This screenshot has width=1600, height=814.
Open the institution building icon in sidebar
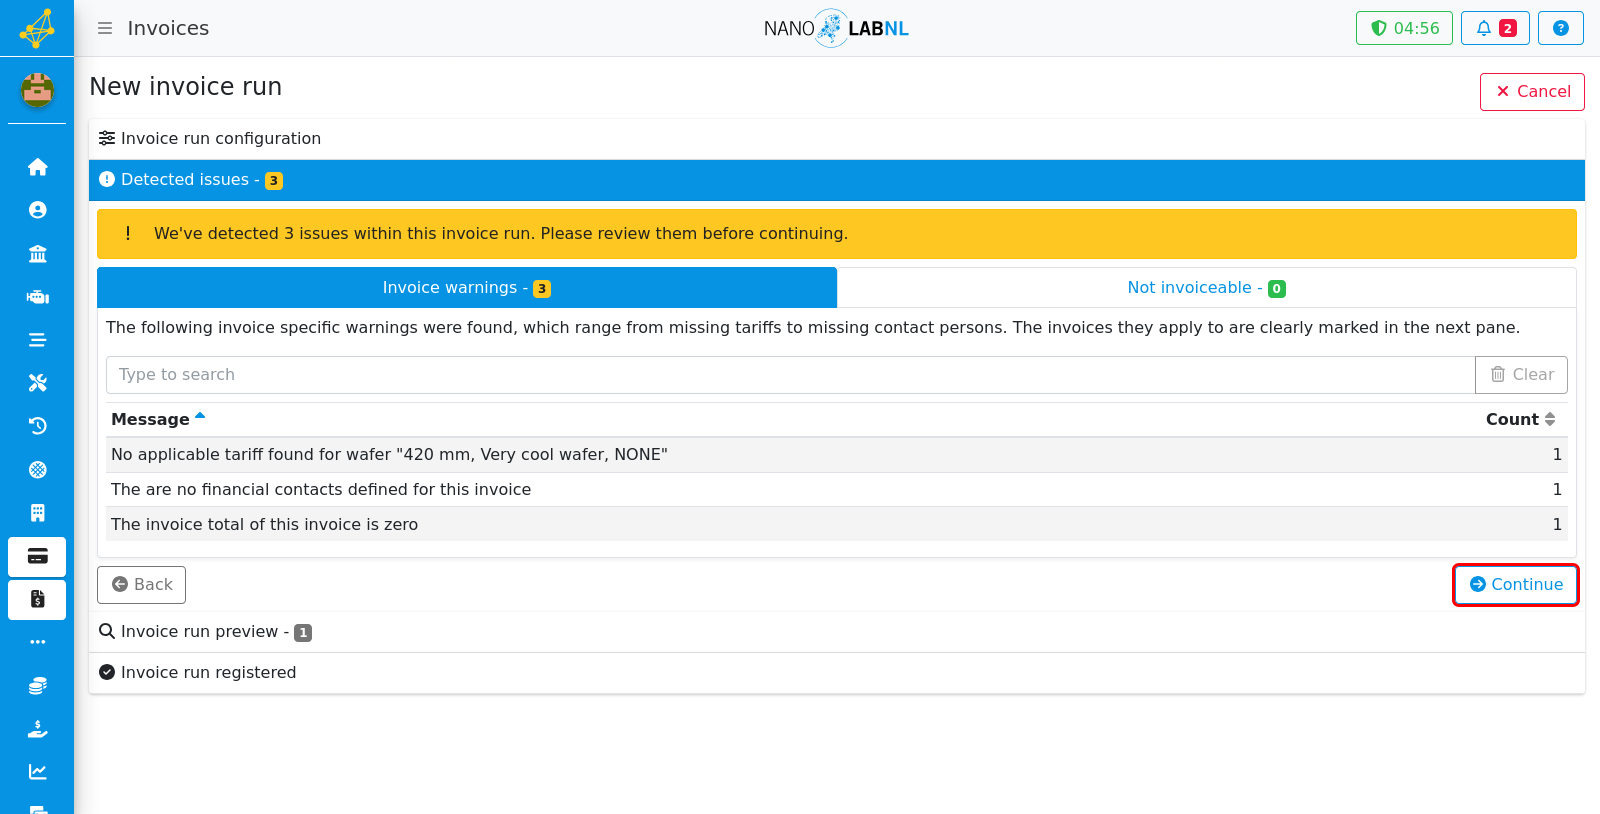[37, 254]
